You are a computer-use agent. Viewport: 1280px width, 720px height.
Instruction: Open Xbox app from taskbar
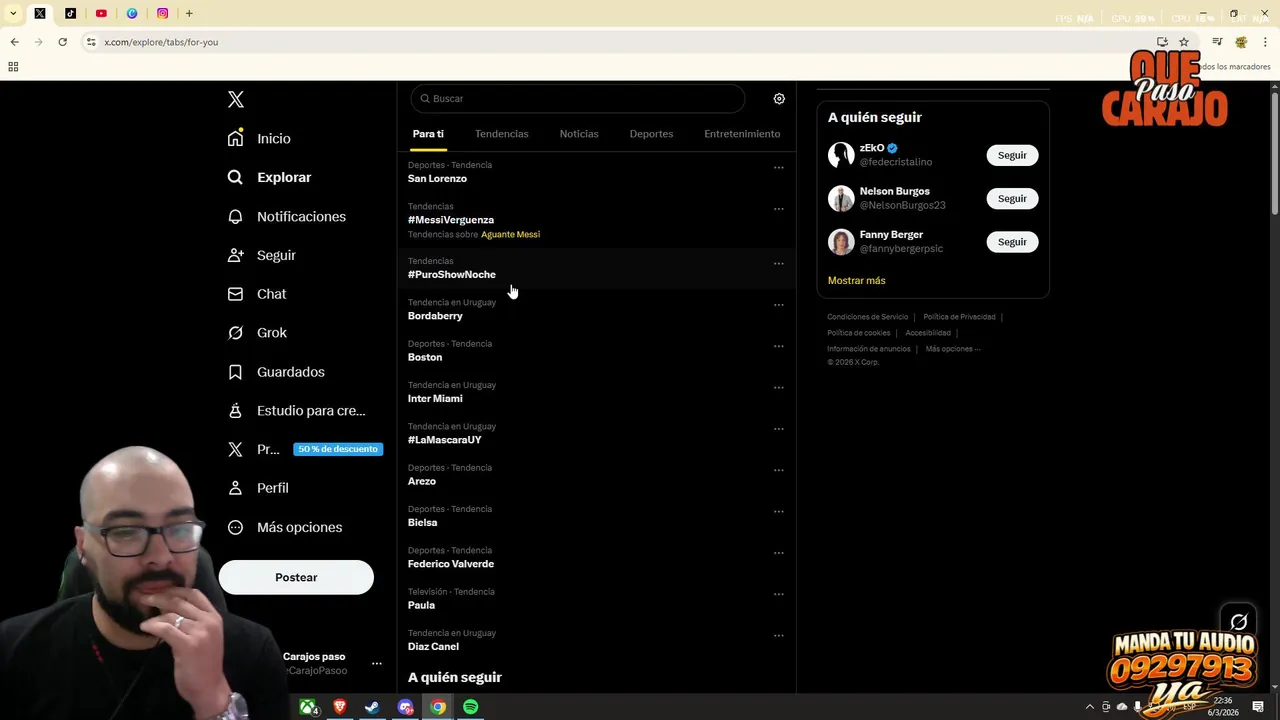click(x=308, y=707)
